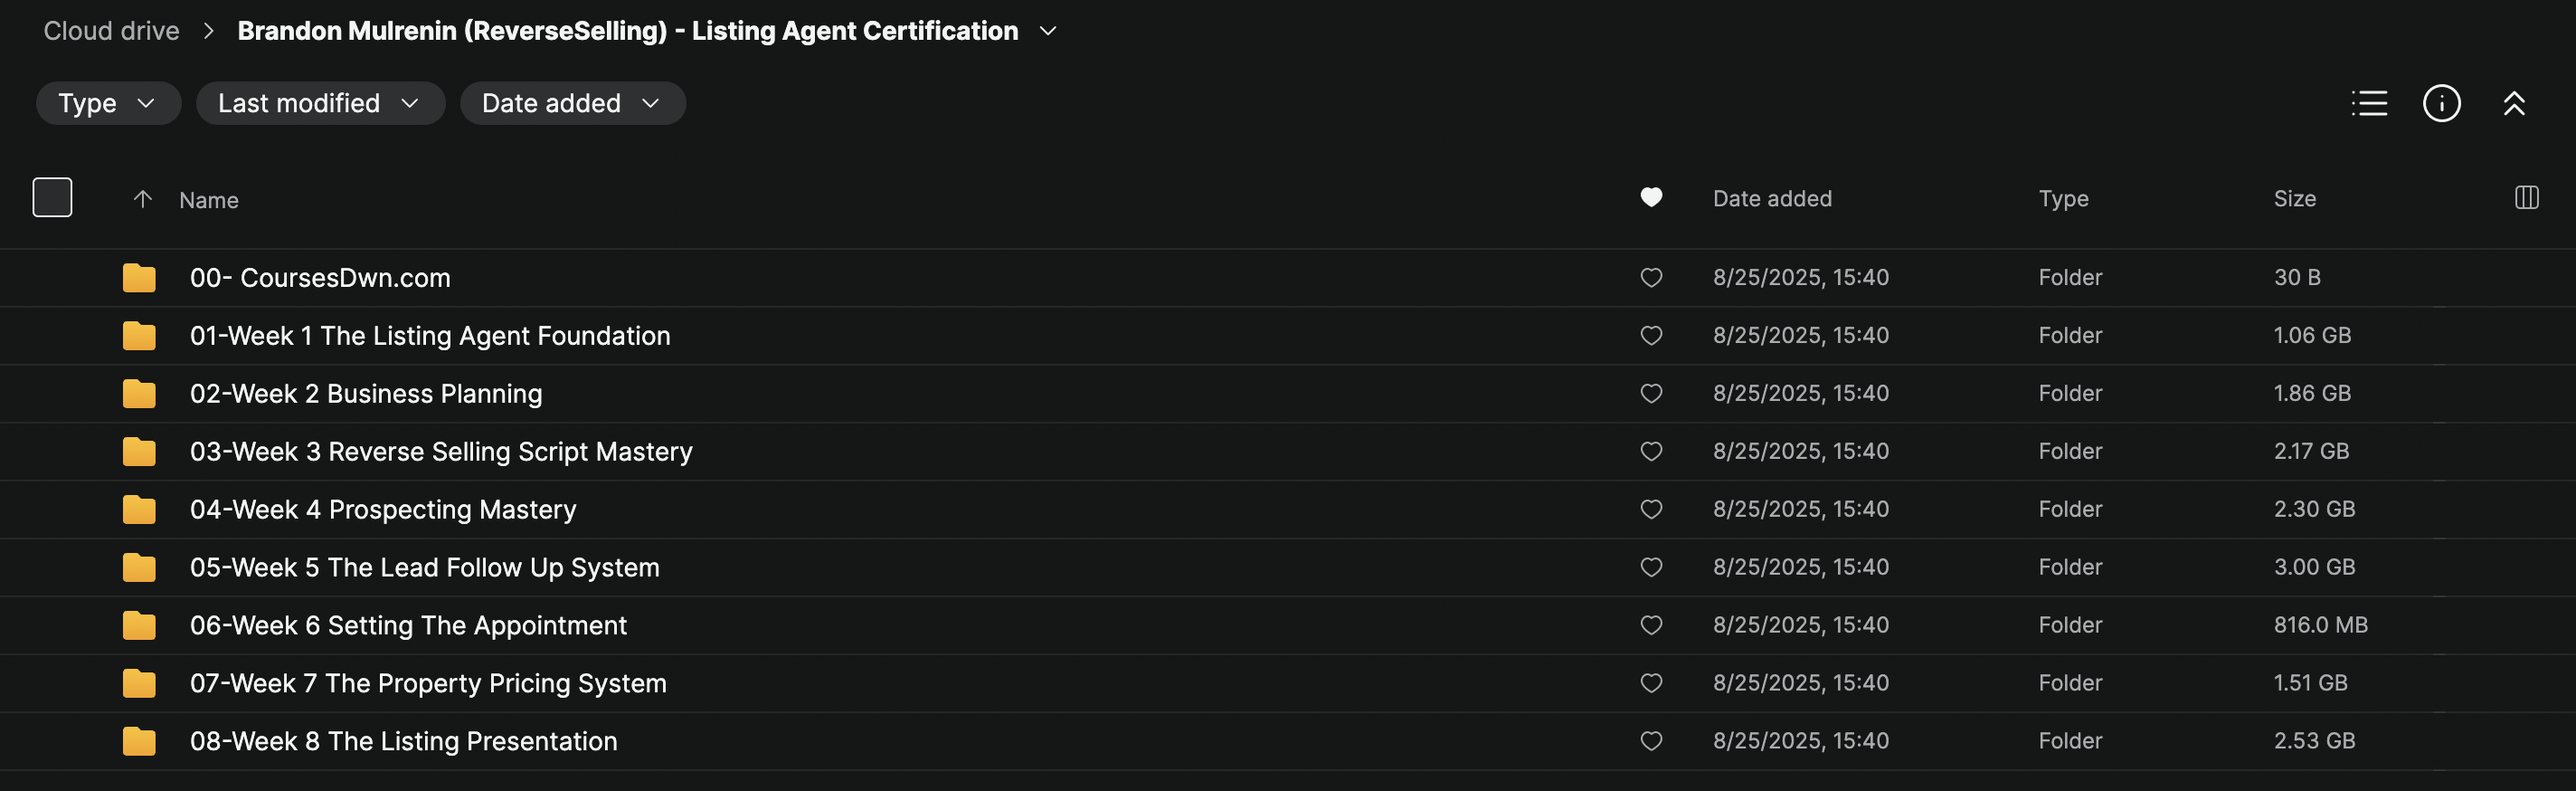
Task: Switch to list view layout icon
Action: [2369, 103]
